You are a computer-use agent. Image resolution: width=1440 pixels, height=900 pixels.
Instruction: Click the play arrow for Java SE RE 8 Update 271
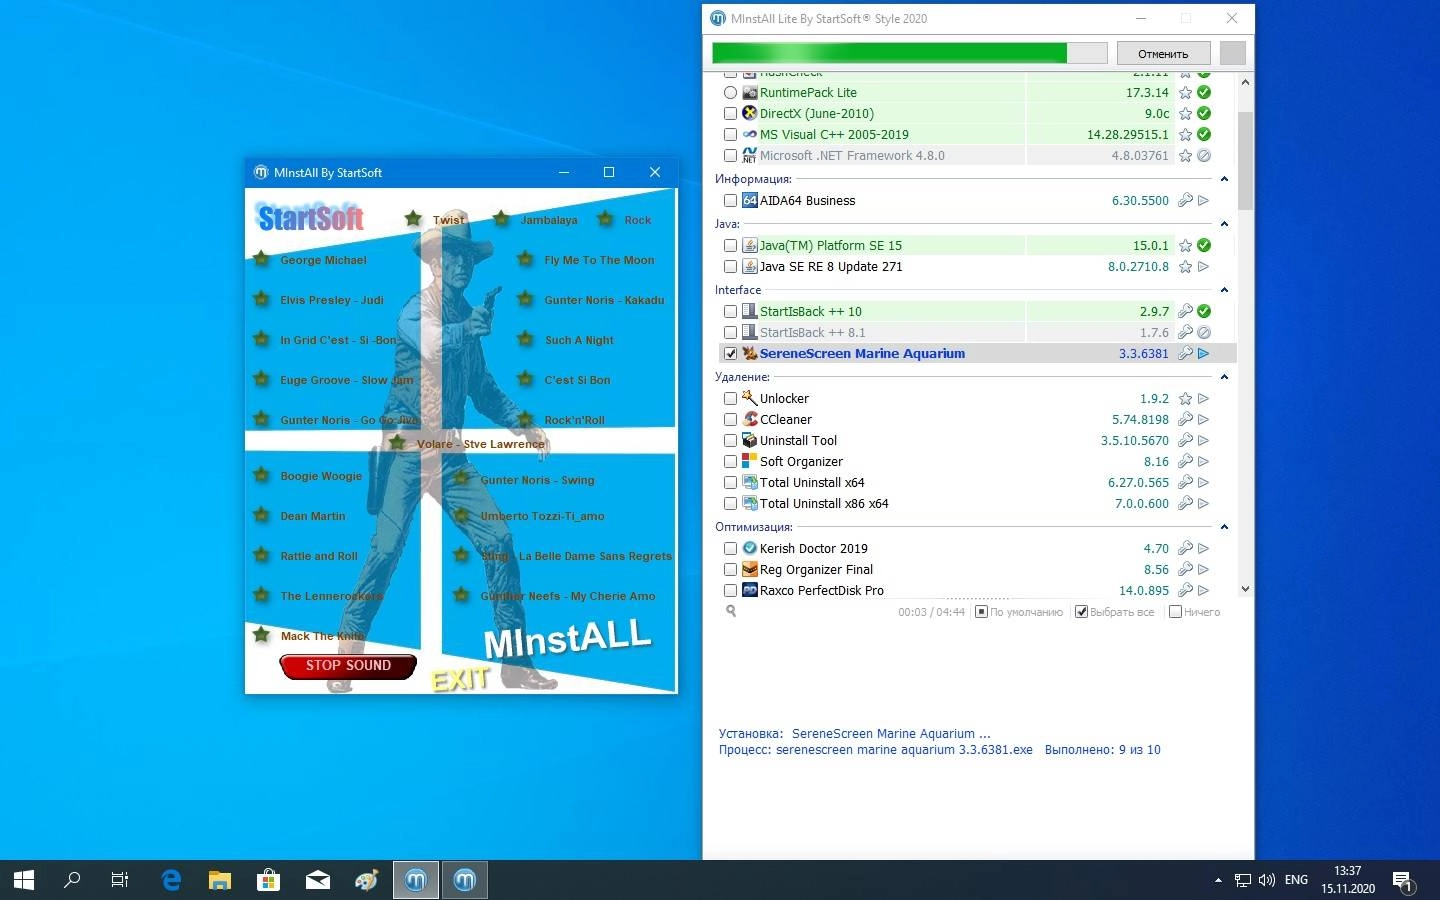click(1204, 267)
